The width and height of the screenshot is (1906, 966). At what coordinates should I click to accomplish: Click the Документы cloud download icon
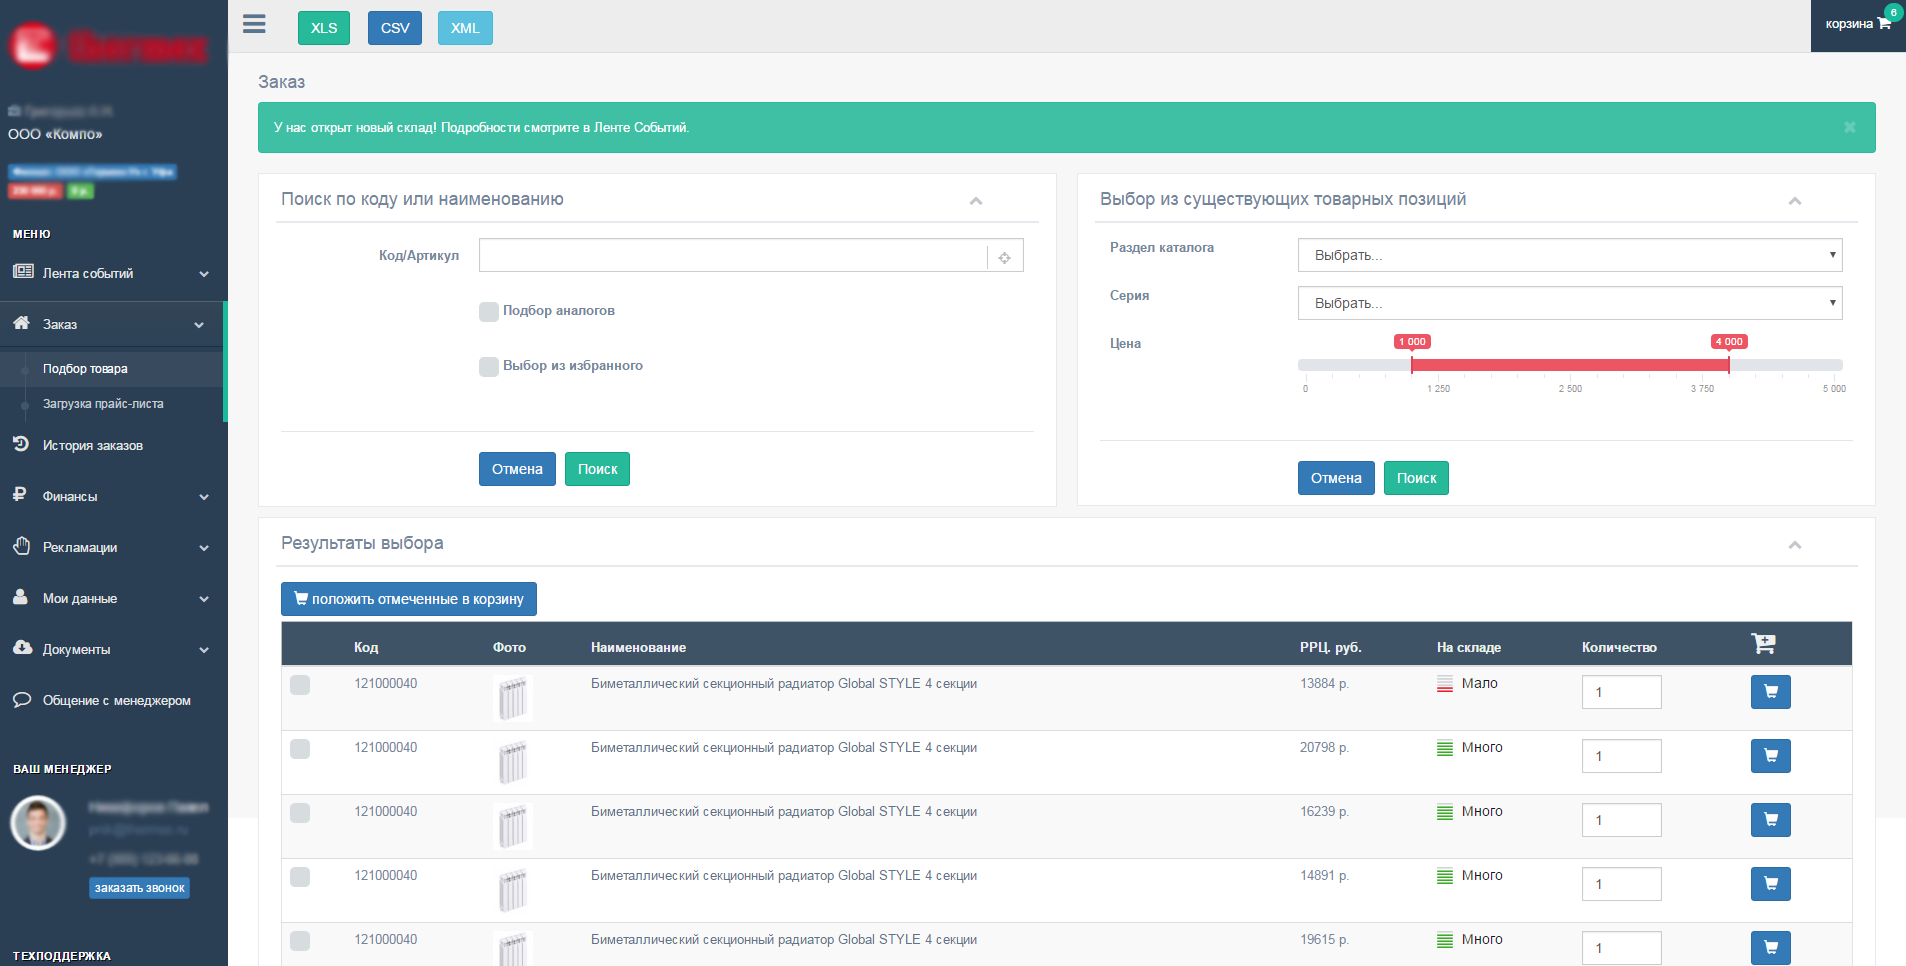pos(23,648)
